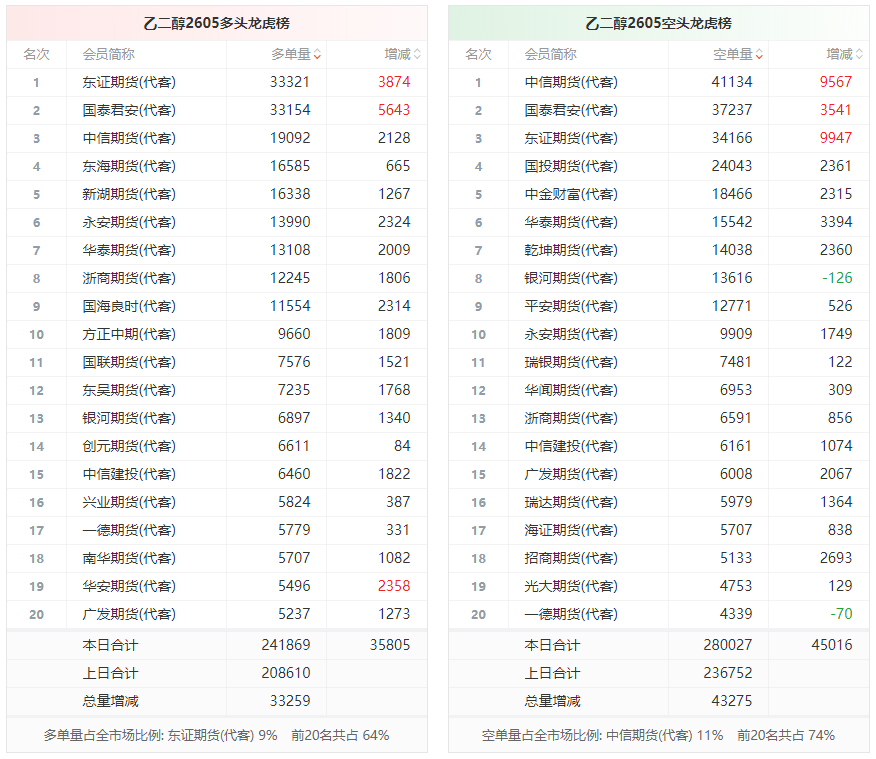
Task: Click red change value 5643
Action: pos(394,110)
